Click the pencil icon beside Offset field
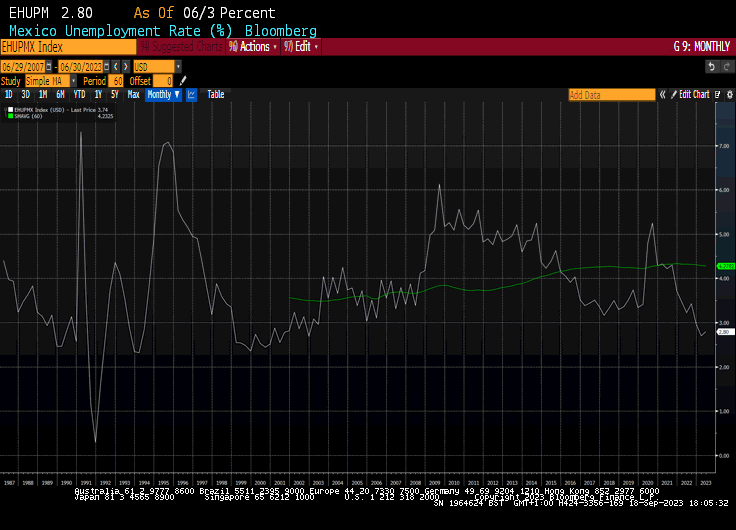Screen dimensions: 736x530 click(183, 80)
